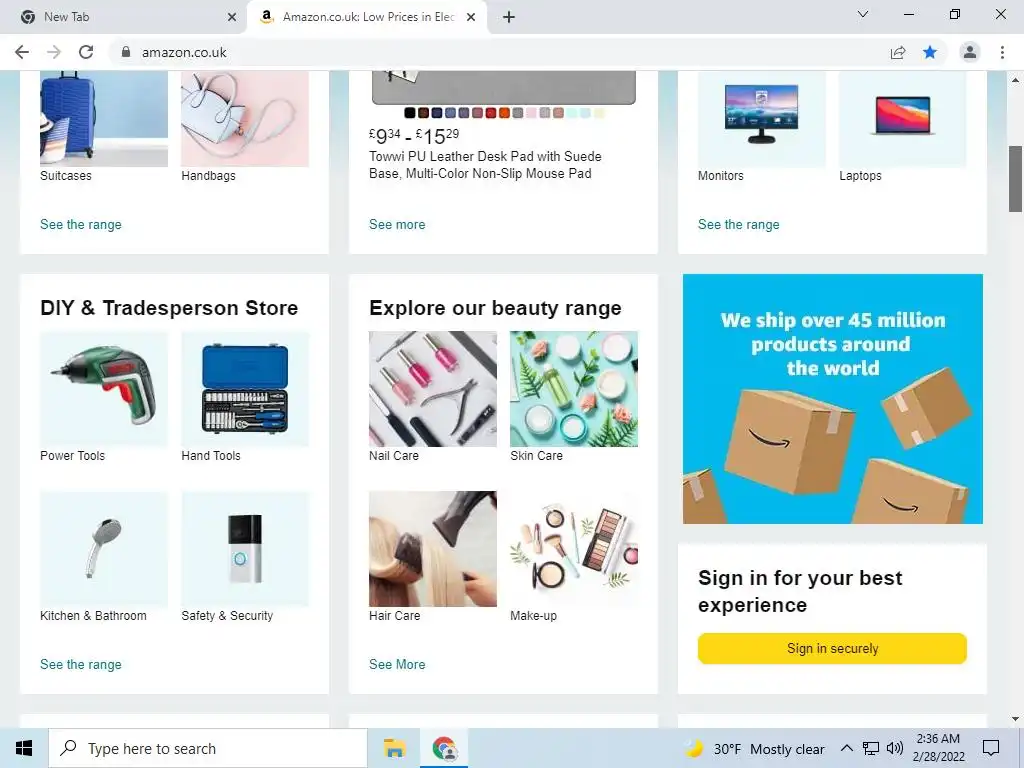Viewport: 1024px width, 768px height.
Task: Show hidden system tray icons
Action: coord(846,748)
